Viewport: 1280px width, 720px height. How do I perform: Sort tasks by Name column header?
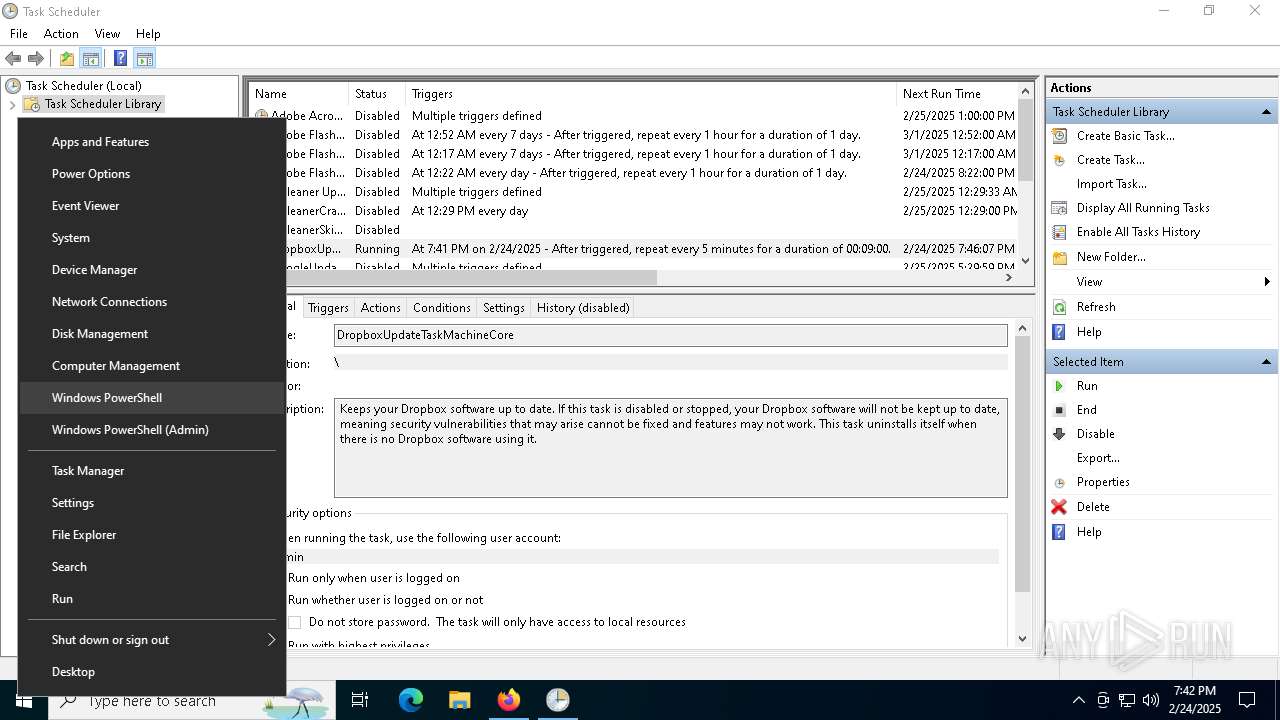click(298, 94)
